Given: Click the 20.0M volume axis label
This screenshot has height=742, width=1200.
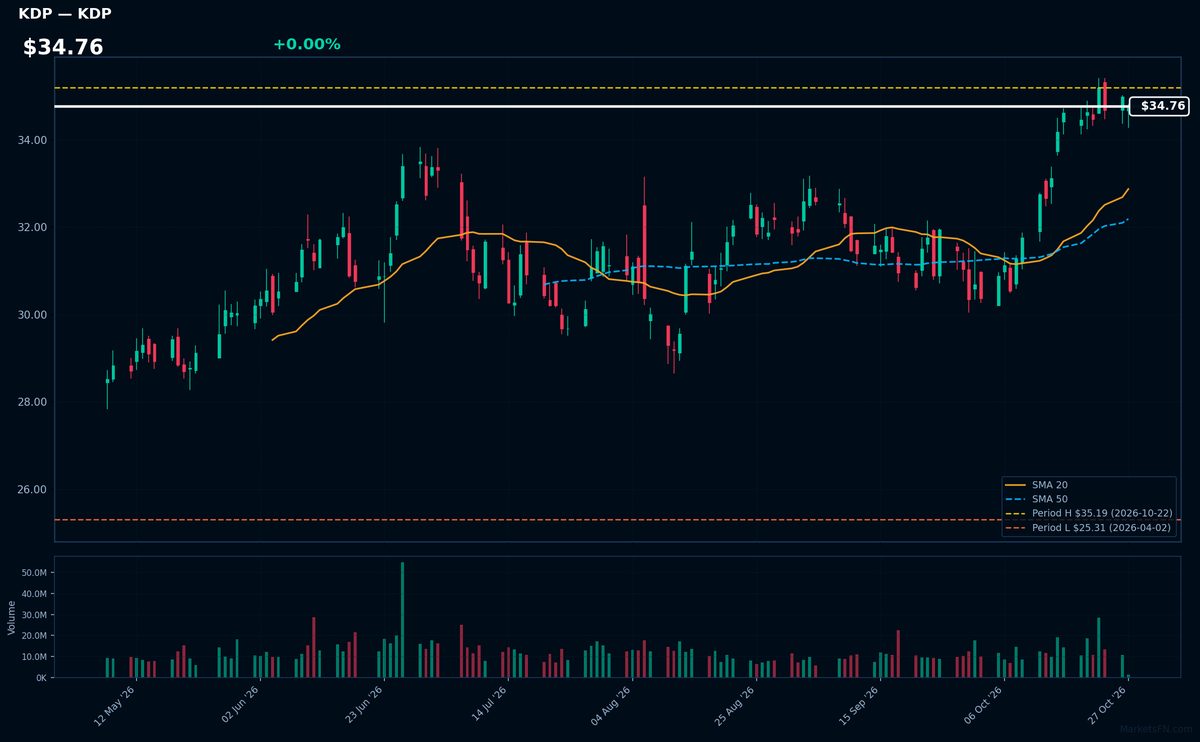Looking at the screenshot, I should pyautogui.click(x=34, y=636).
